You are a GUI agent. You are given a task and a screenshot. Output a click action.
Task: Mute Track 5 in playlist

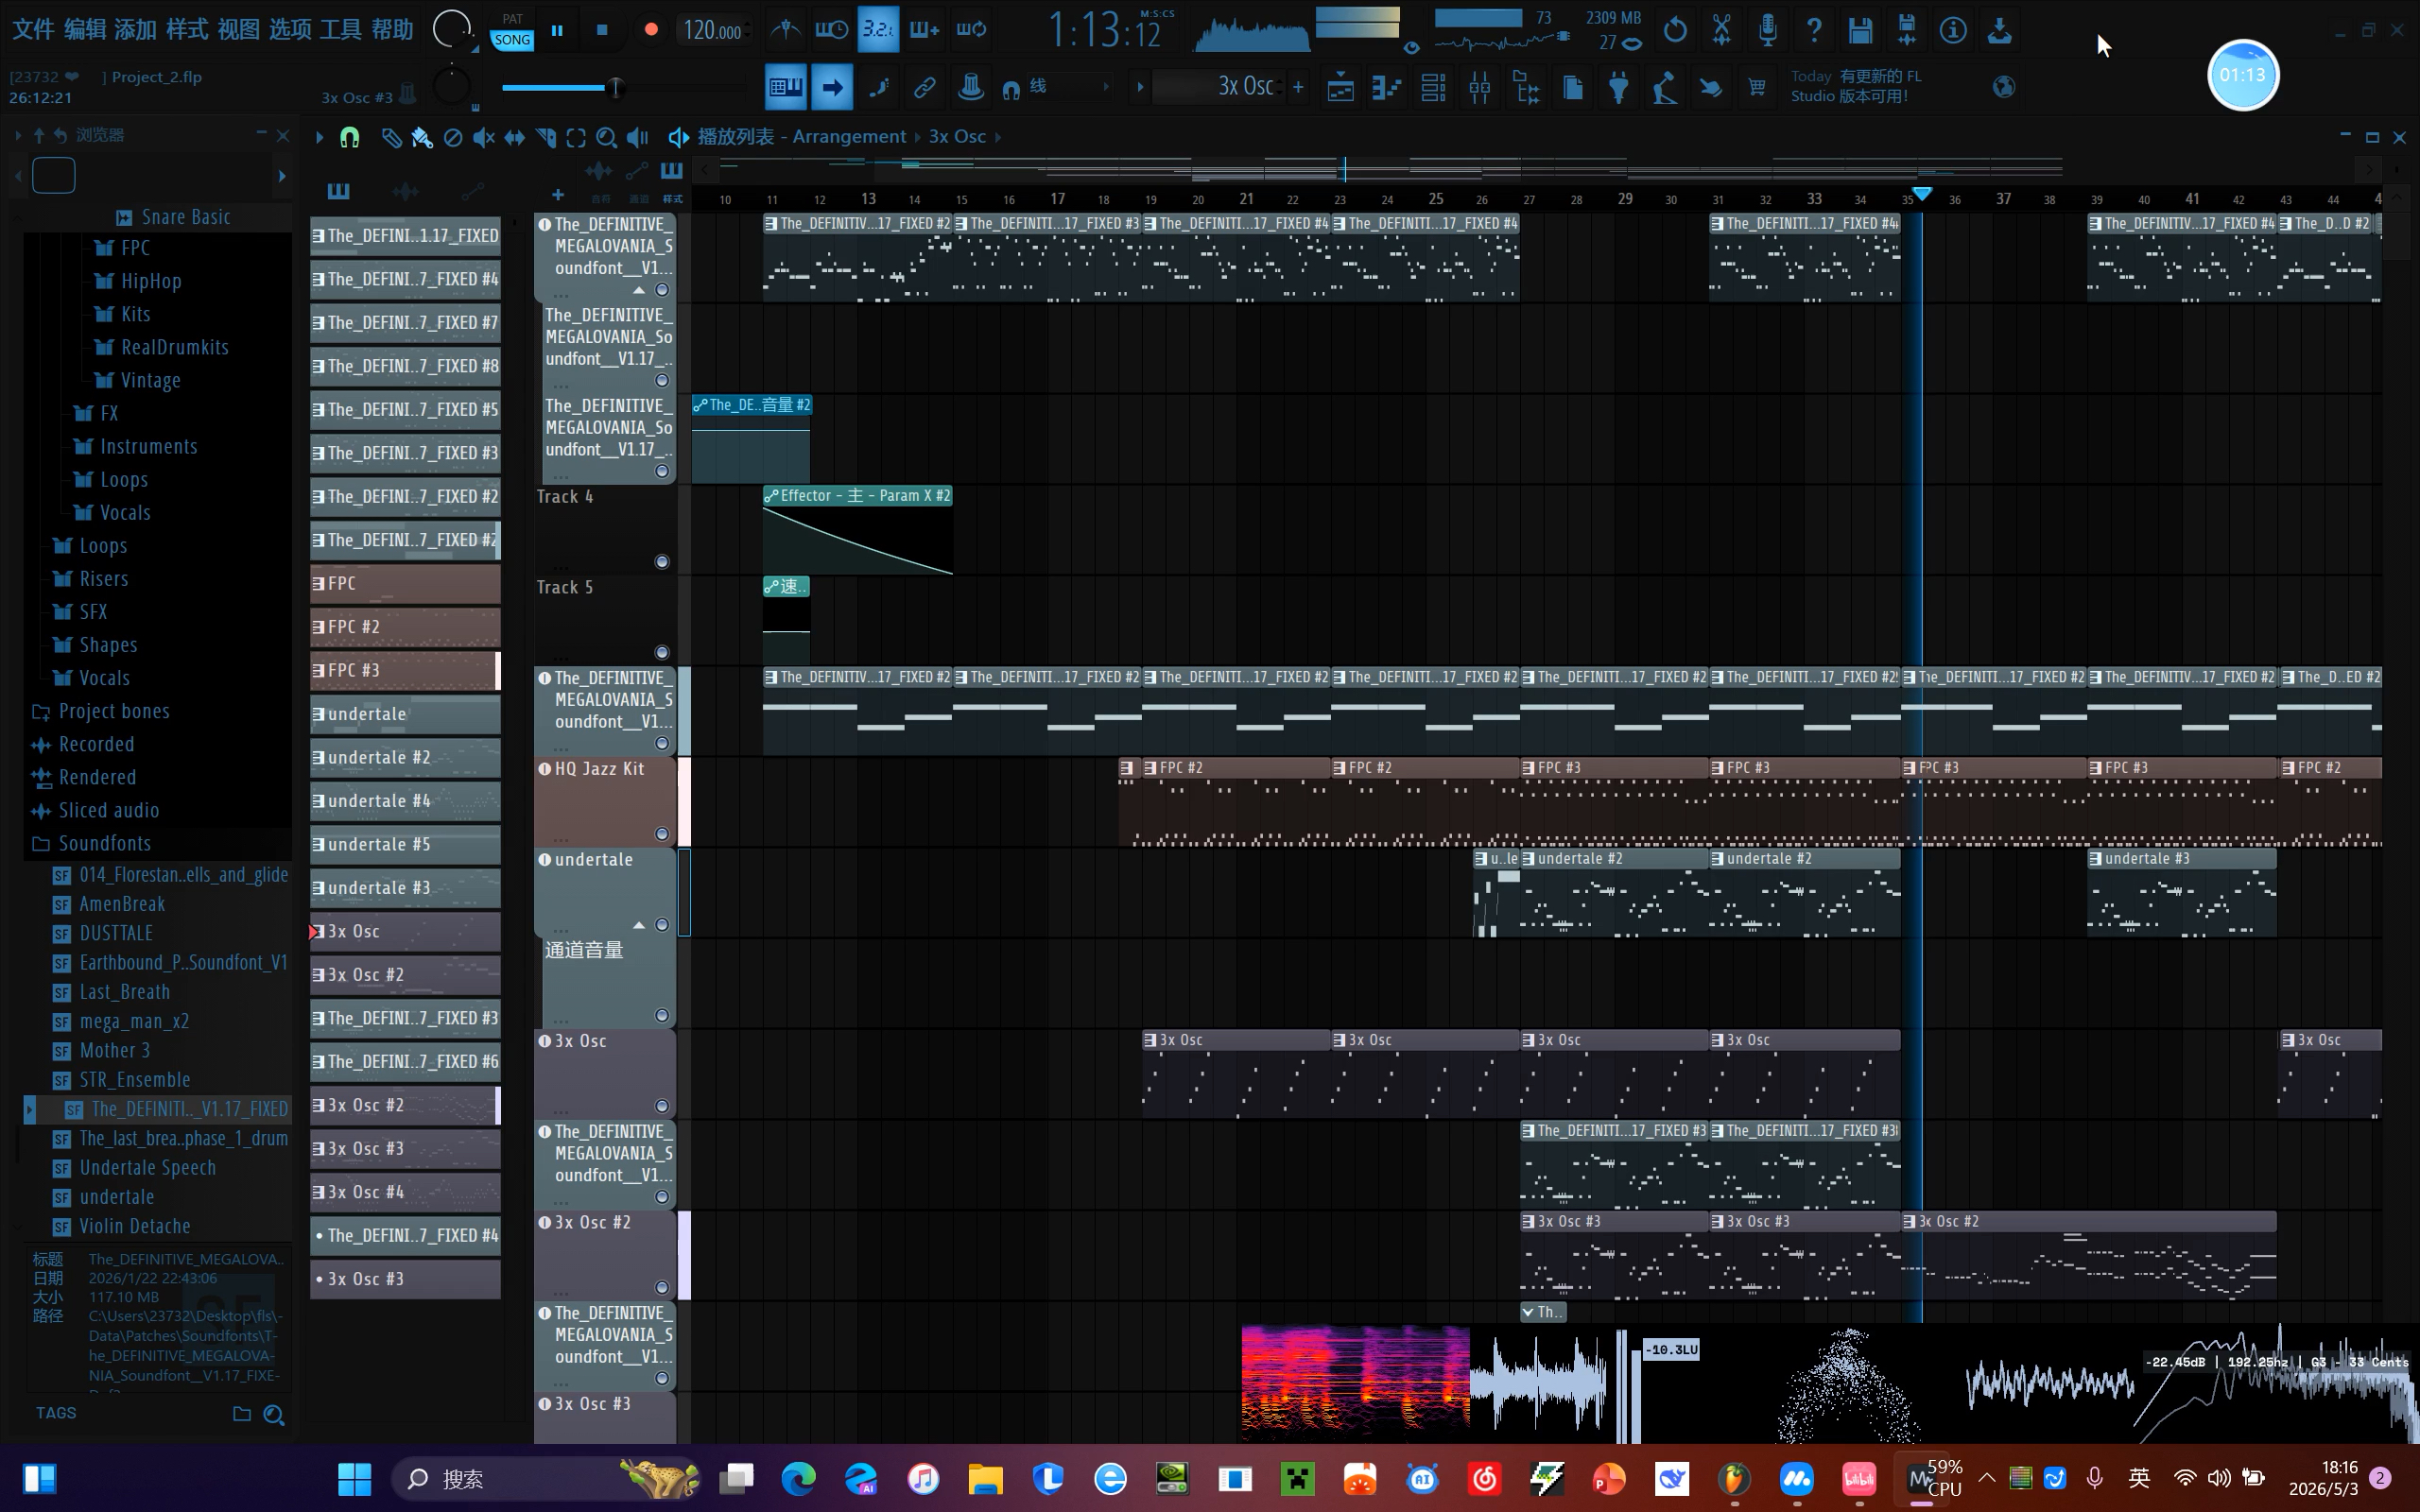click(x=661, y=653)
